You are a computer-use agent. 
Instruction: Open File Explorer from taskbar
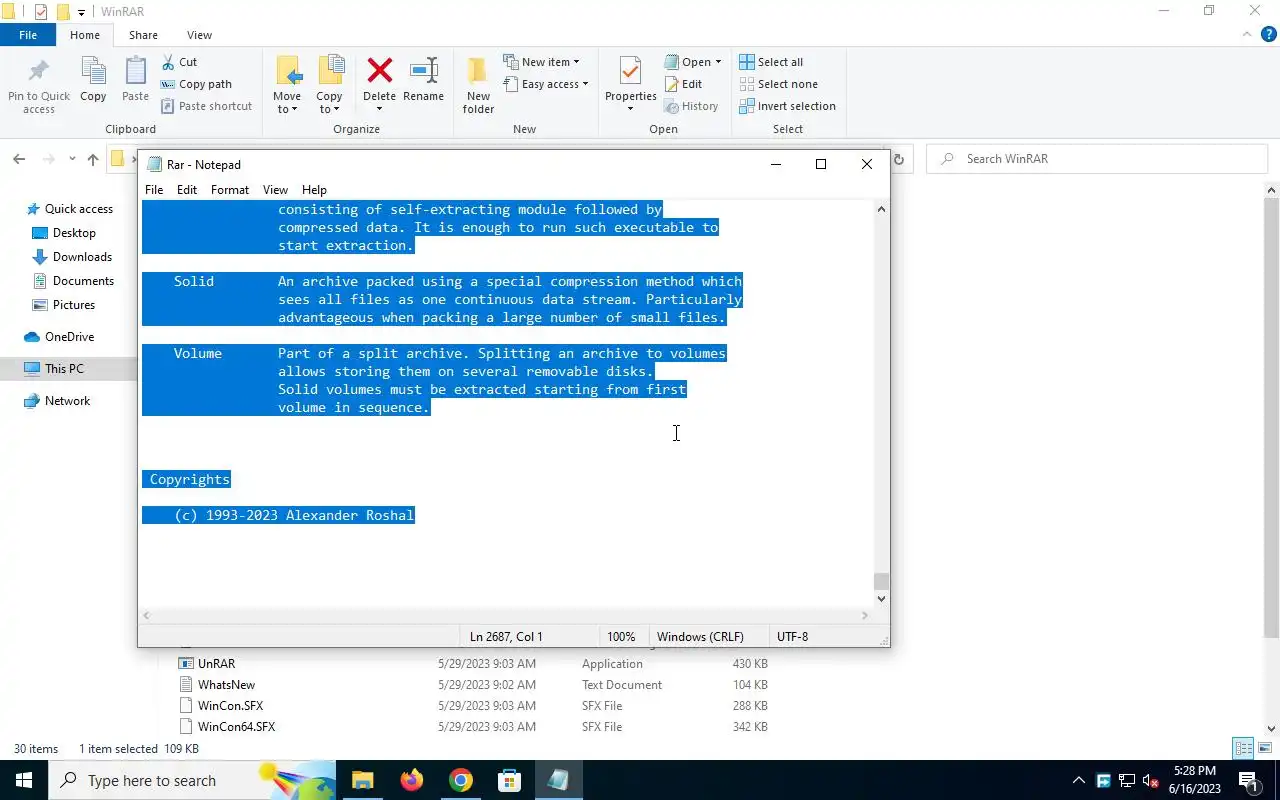pyautogui.click(x=362, y=780)
